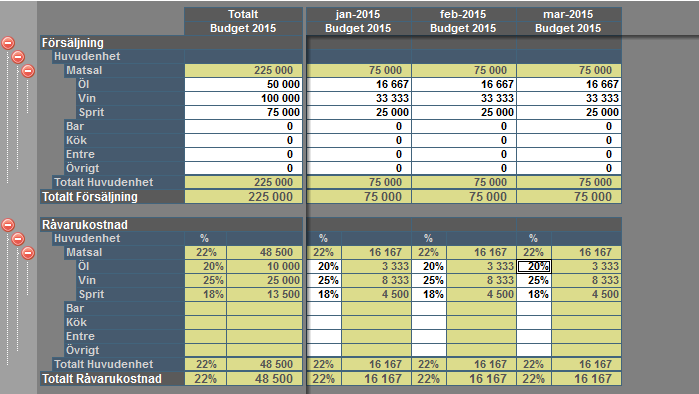Viewport: 699px width, 394px height.
Task: Select the Öl total budget cell 50 000
Action: coord(243,84)
